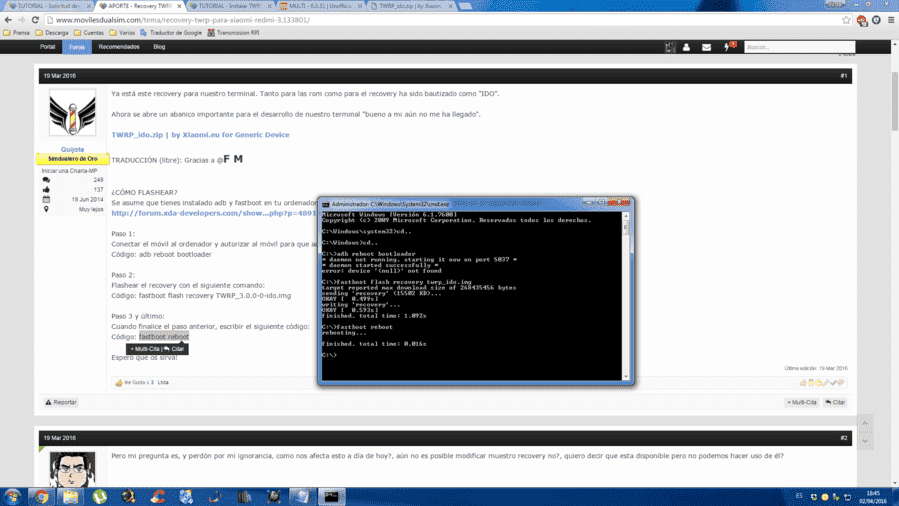This screenshot has height=506, width=899.
Task: Open the alerts lightning icon with badge
Action: click(x=729, y=46)
